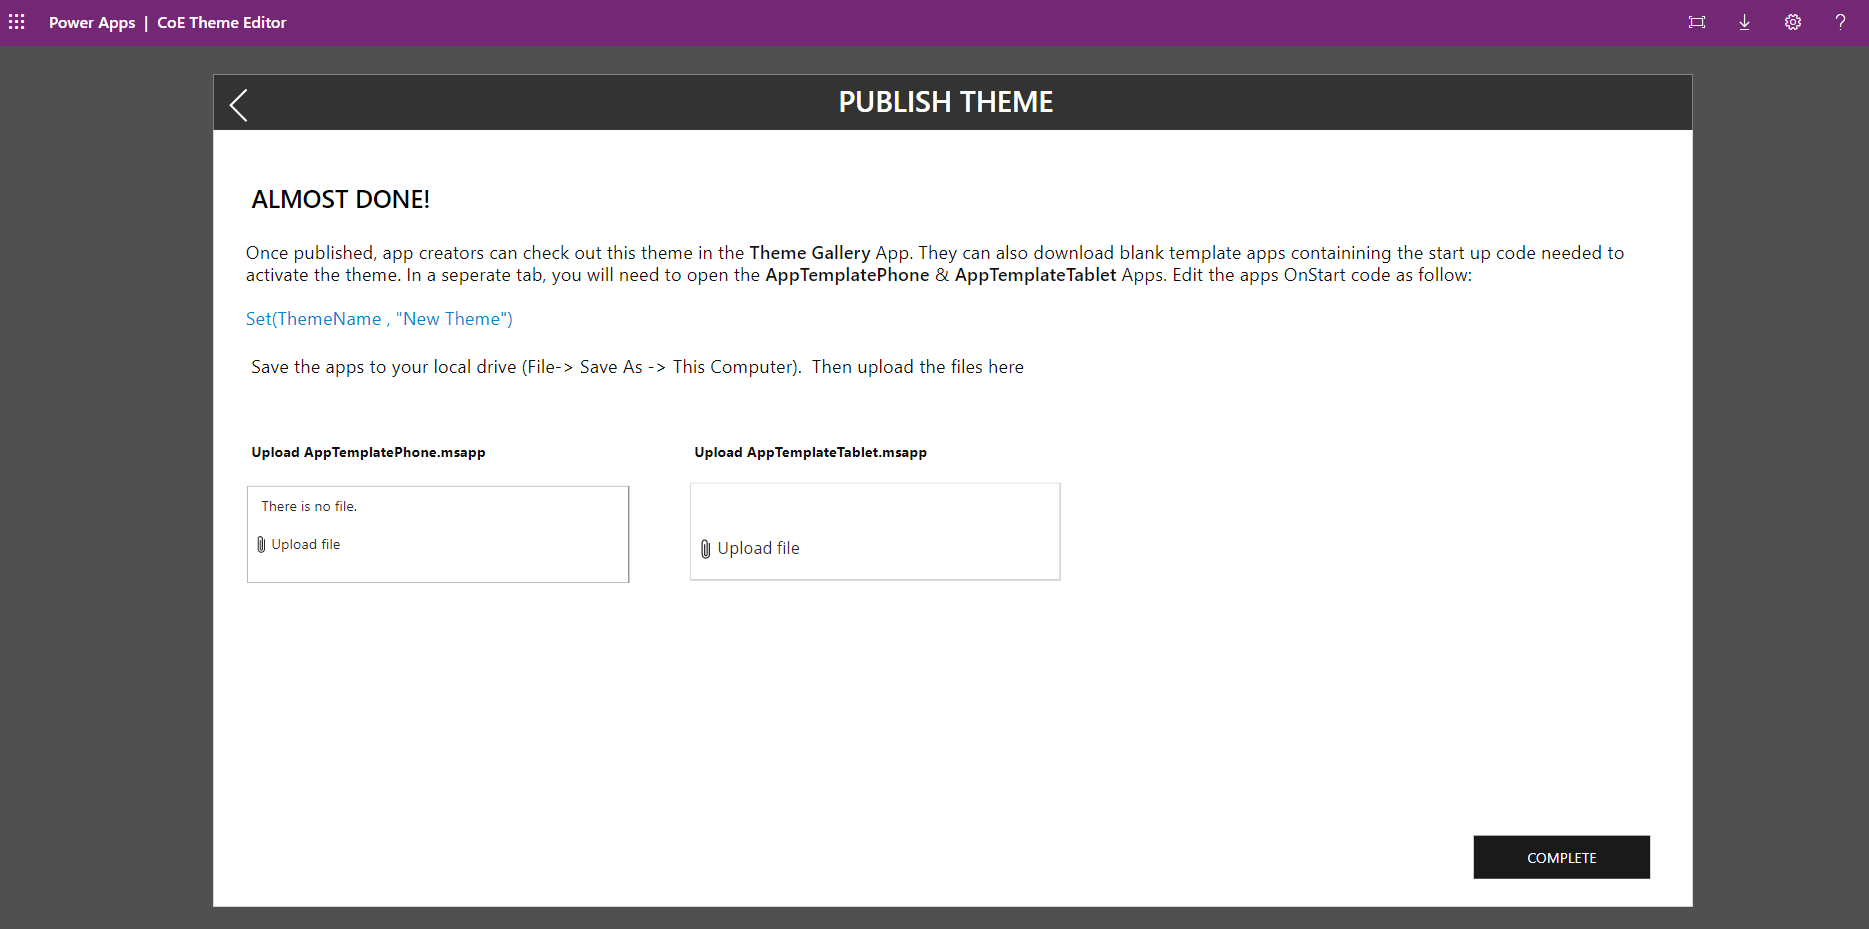
Task: Click the 'Upload AppTemplatePhone.msapp' label
Action: (x=368, y=452)
